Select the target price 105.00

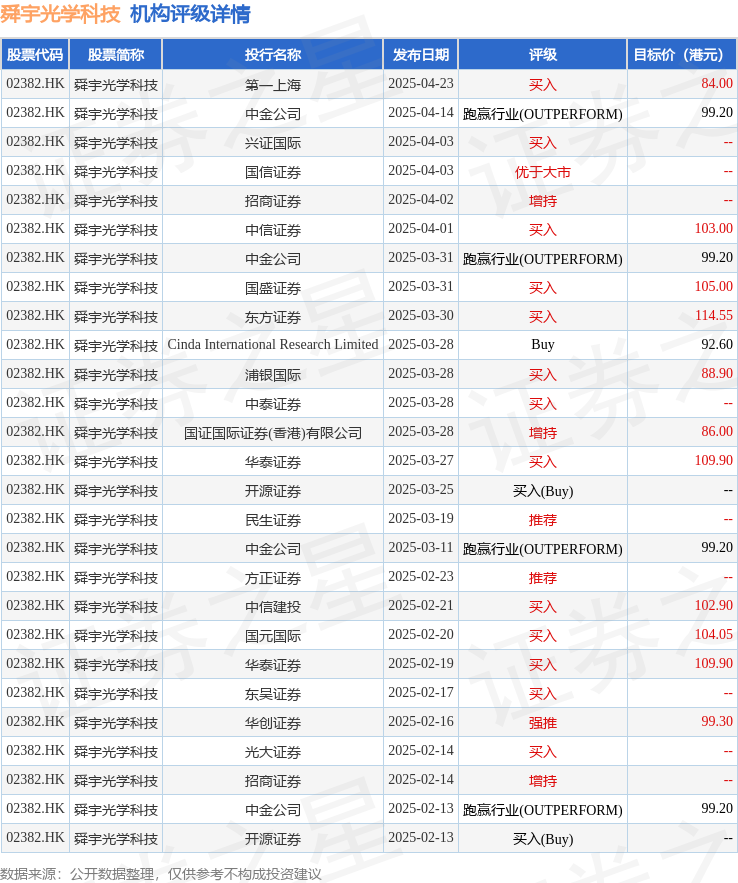714,287
